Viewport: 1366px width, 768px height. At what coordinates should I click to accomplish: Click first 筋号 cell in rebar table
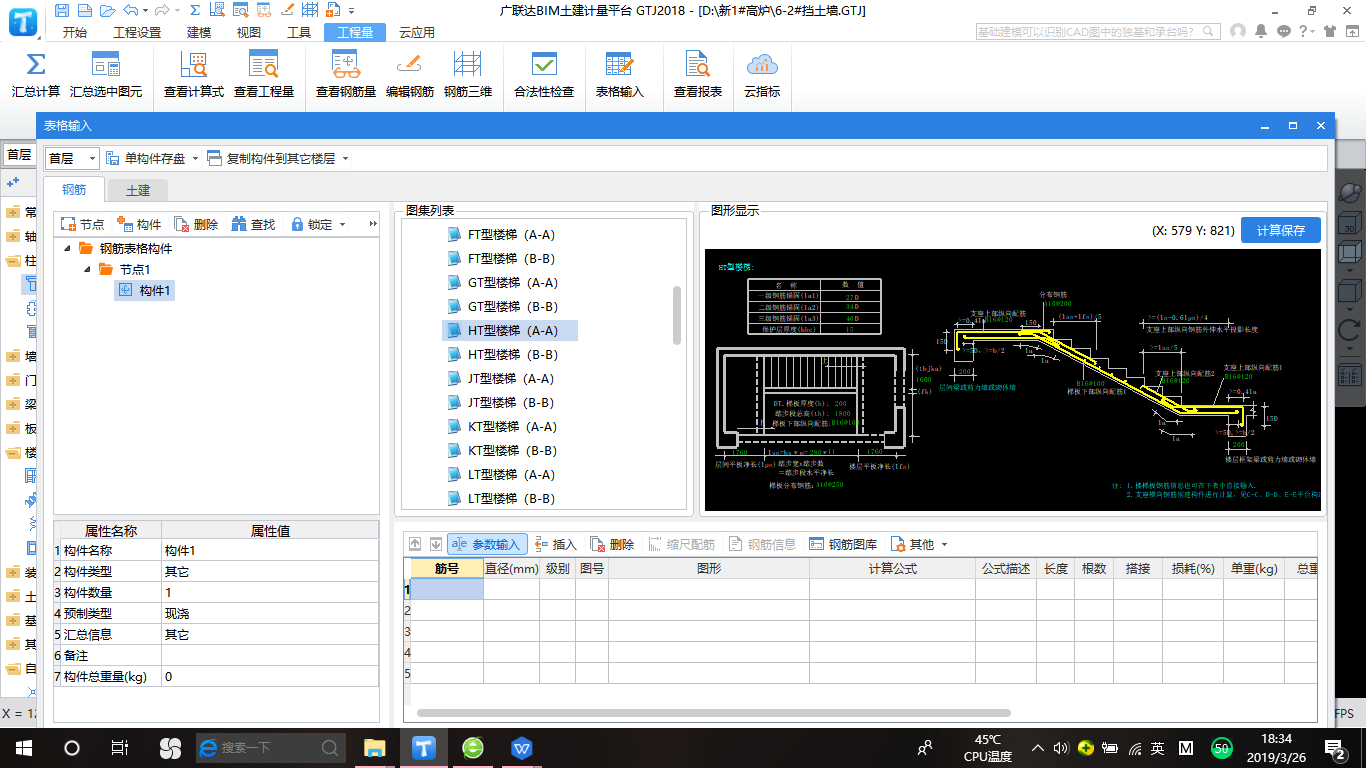coord(447,590)
